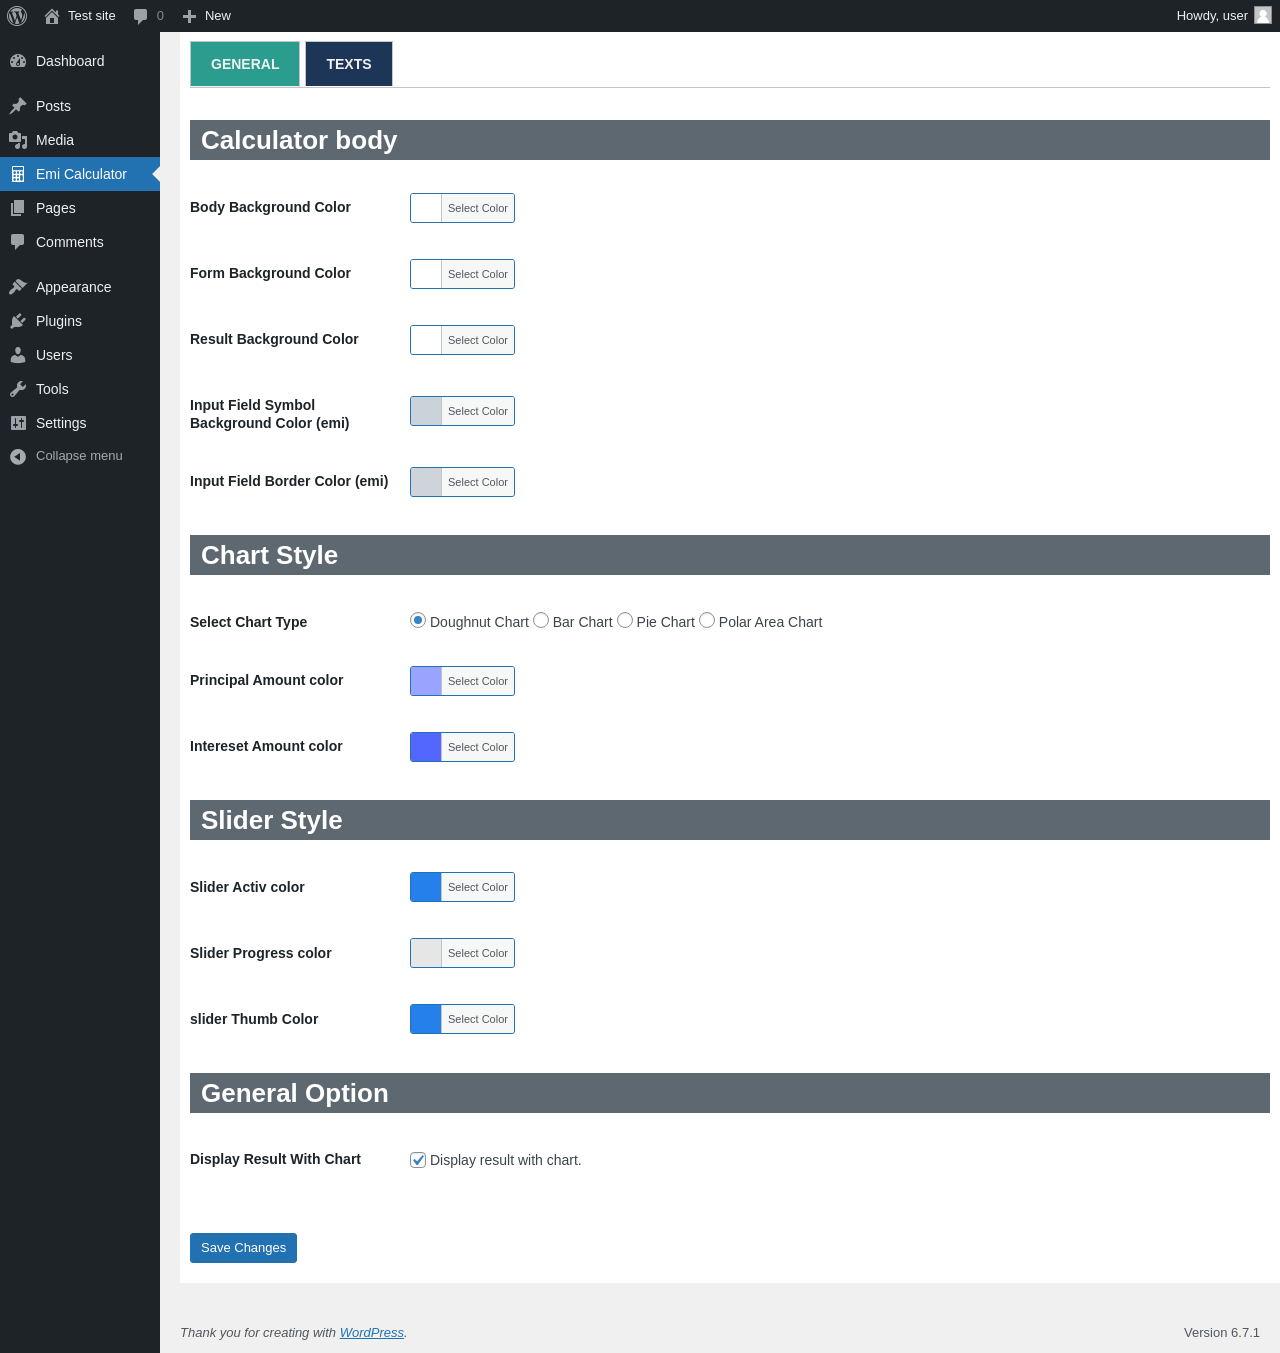Click the Version 6.7.1 footer text

pos(1222,1333)
